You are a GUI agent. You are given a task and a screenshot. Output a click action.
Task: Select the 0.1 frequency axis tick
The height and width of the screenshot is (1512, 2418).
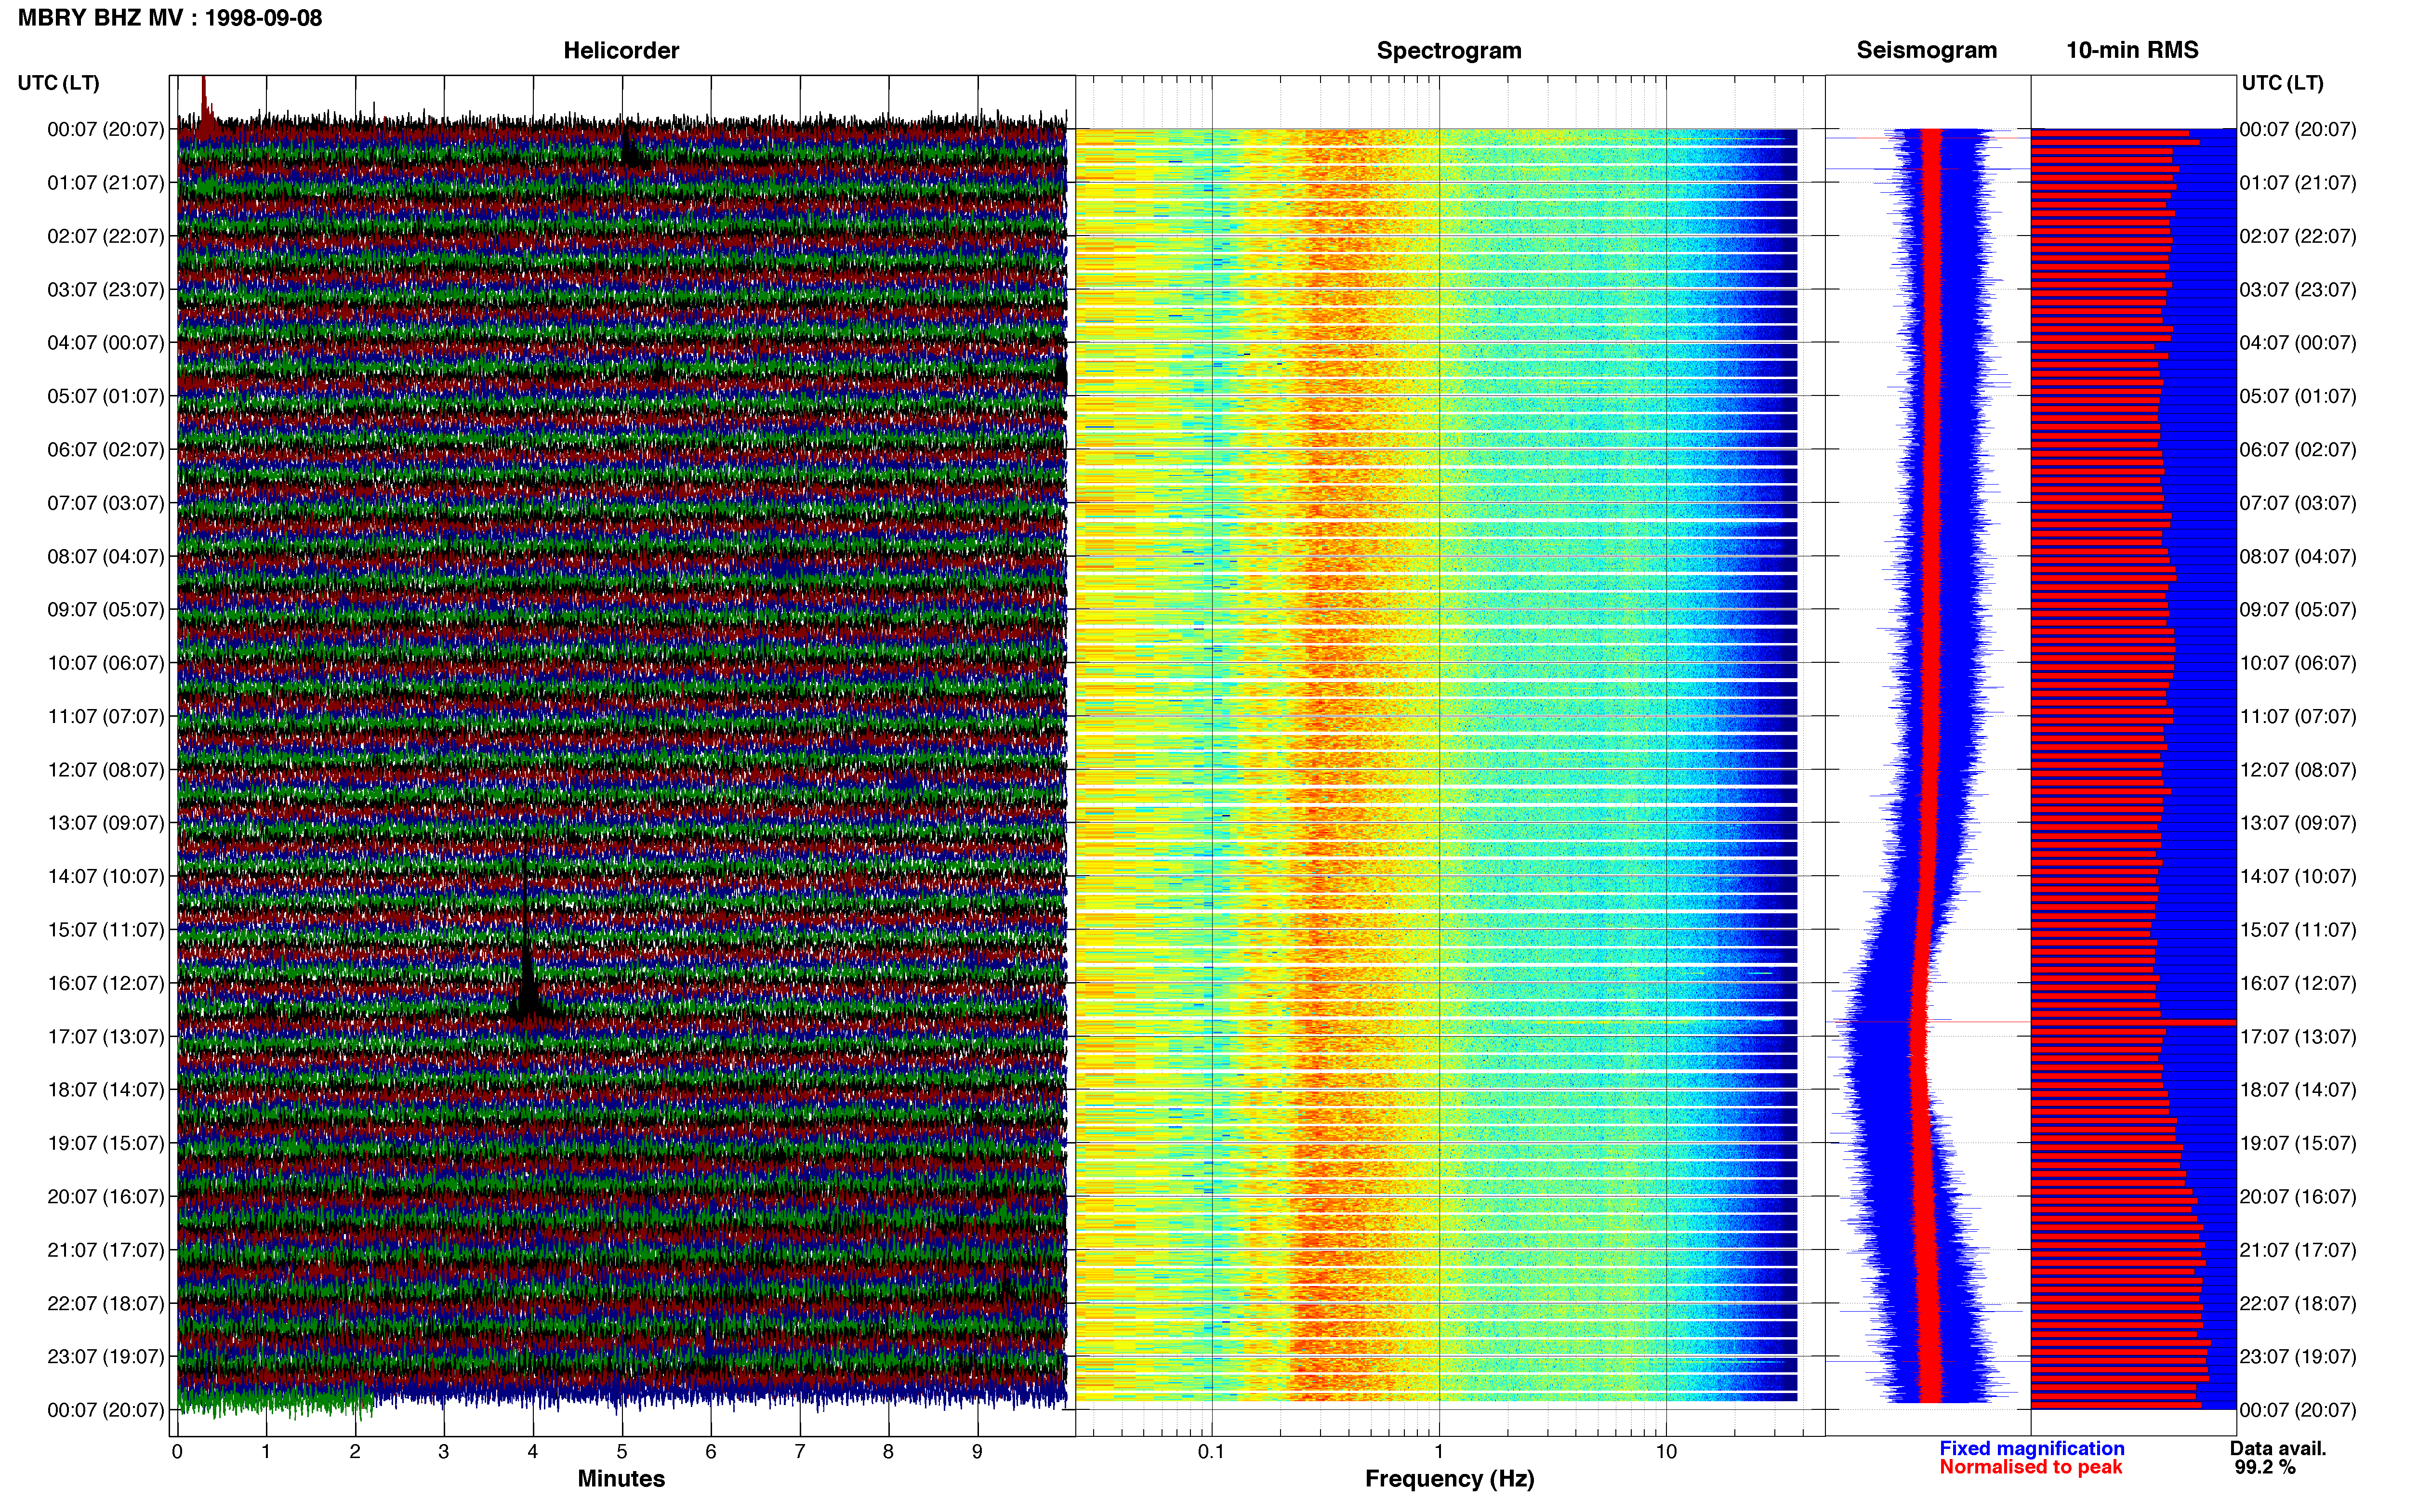pos(1211,1452)
